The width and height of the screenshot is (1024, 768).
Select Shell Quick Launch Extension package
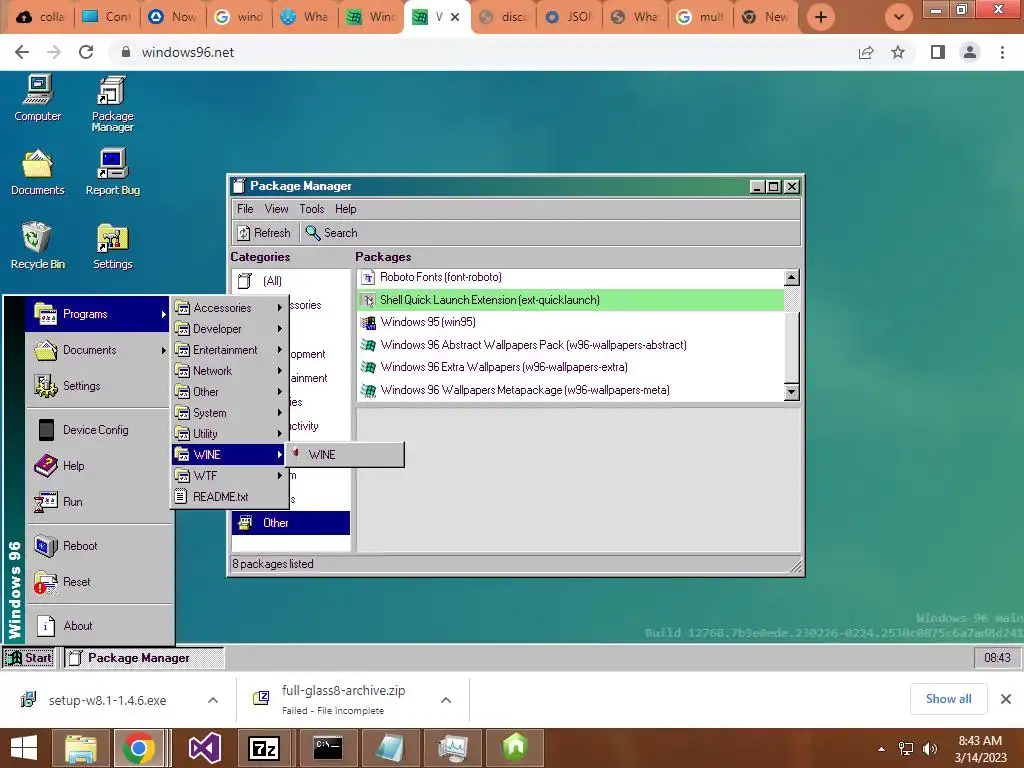pos(570,300)
